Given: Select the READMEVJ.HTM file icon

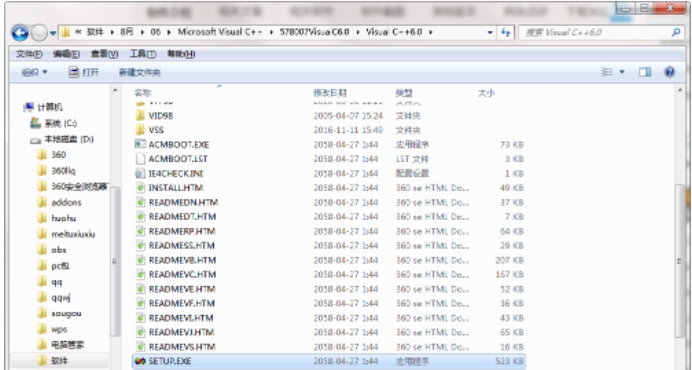Looking at the screenshot, I should (x=140, y=332).
